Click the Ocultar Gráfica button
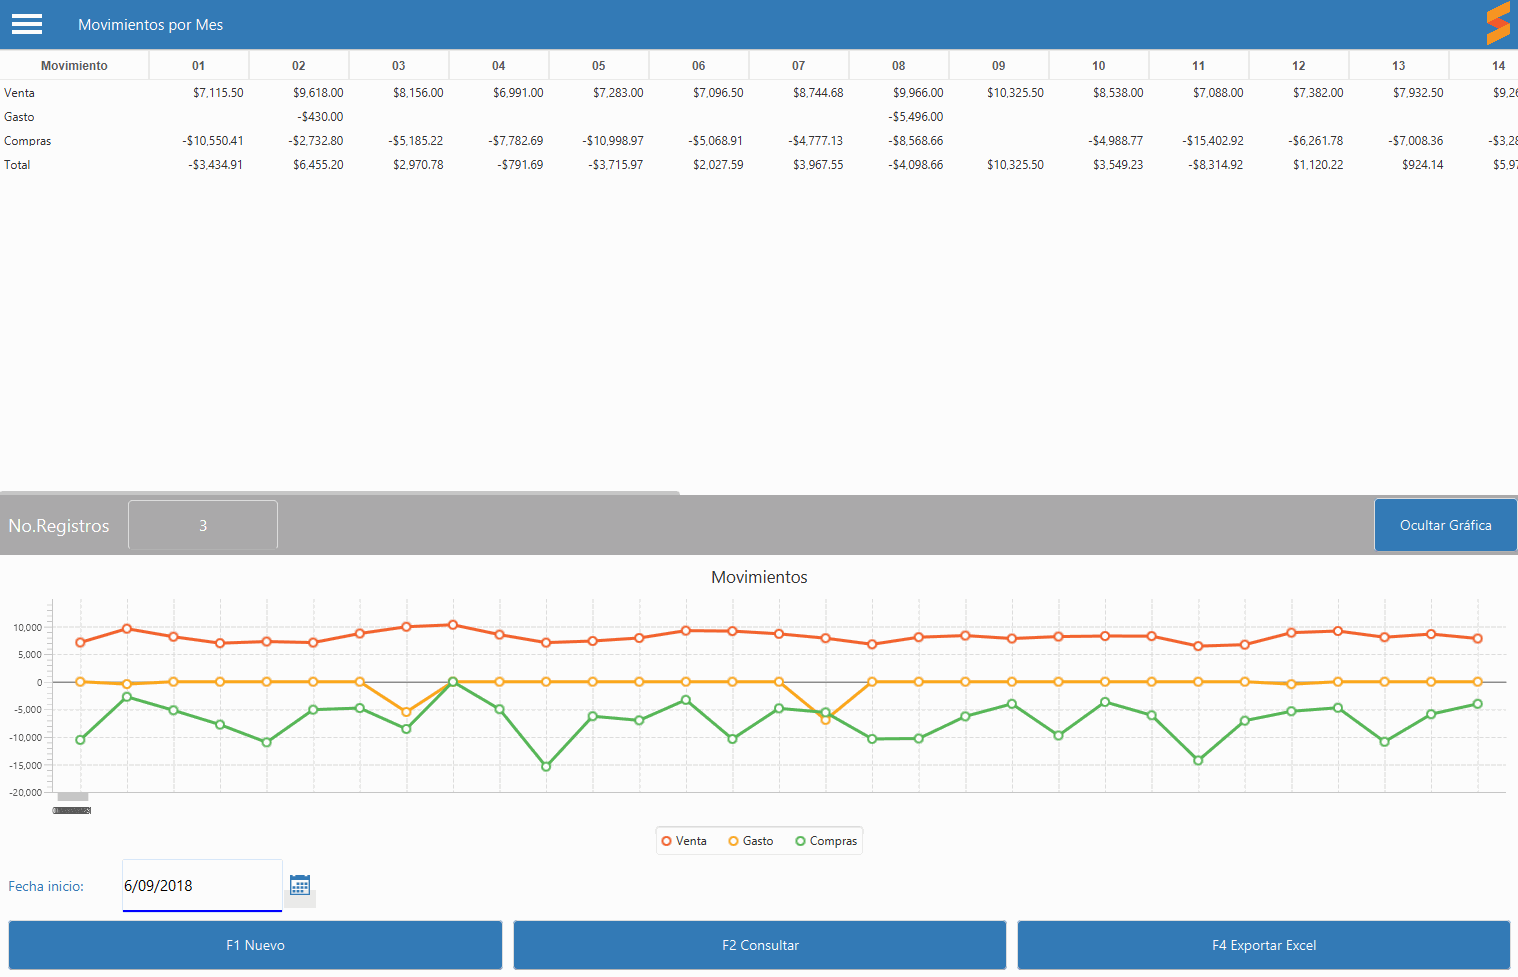 point(1445,525)
